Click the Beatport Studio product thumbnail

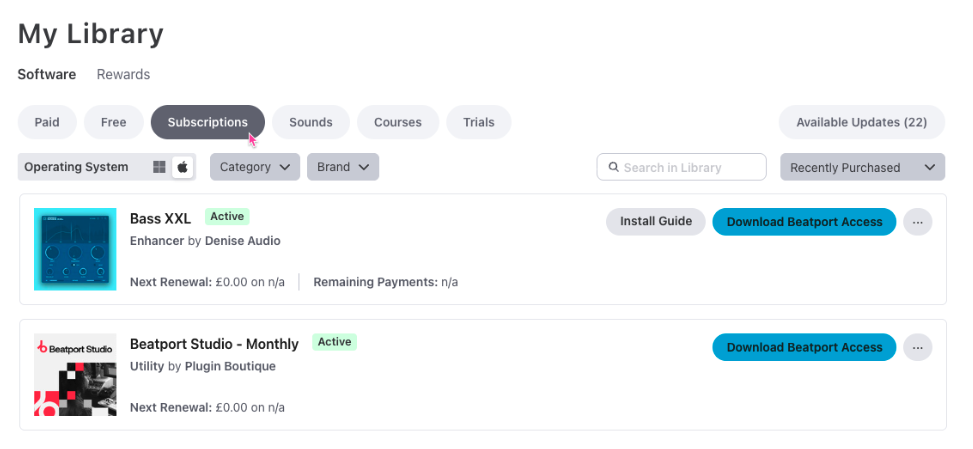tap(75, 375)
